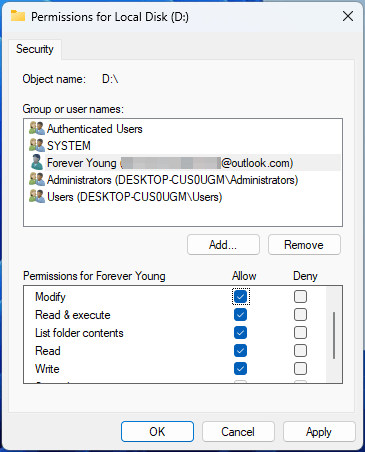Click the permissions list scrollbar thumb
Screen dimensions: 365x452
pos(334,335)
